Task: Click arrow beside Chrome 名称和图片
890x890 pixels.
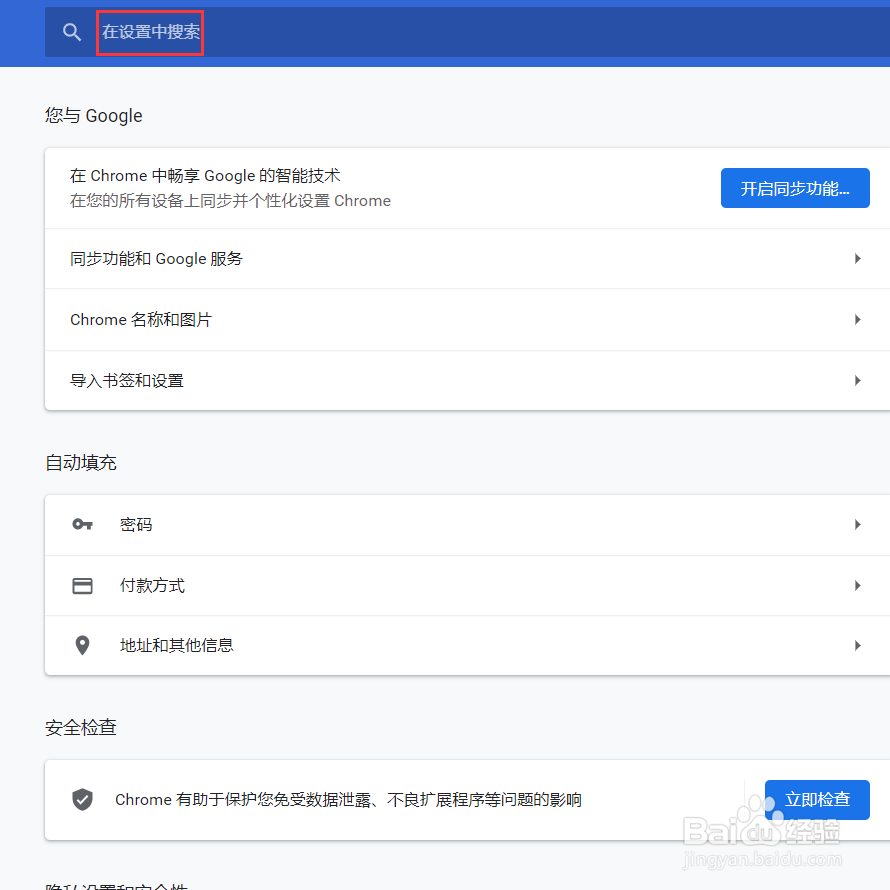Action: point(858,320)
